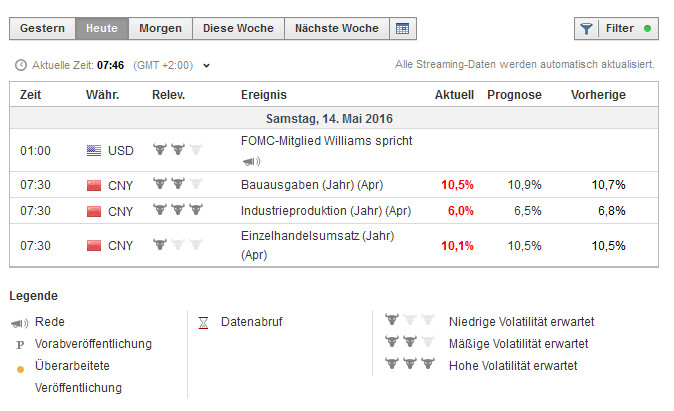Open FOMC-Mitglied Williams spricht event
Image resolution: width=674 pixels, height=411 pixels.
[326, 141]
